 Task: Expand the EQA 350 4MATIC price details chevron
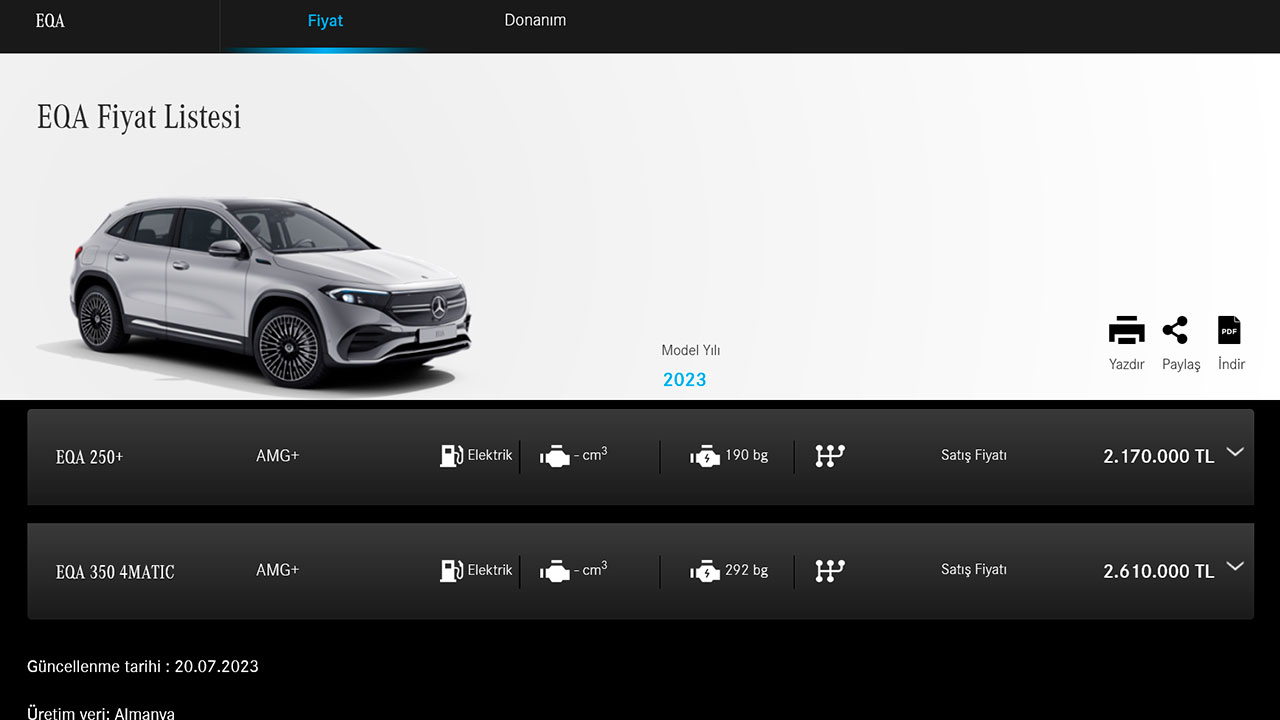coord(1235,566)
